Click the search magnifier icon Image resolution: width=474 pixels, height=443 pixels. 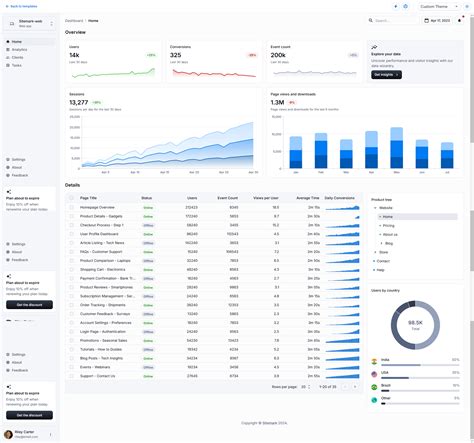point(371,20)
